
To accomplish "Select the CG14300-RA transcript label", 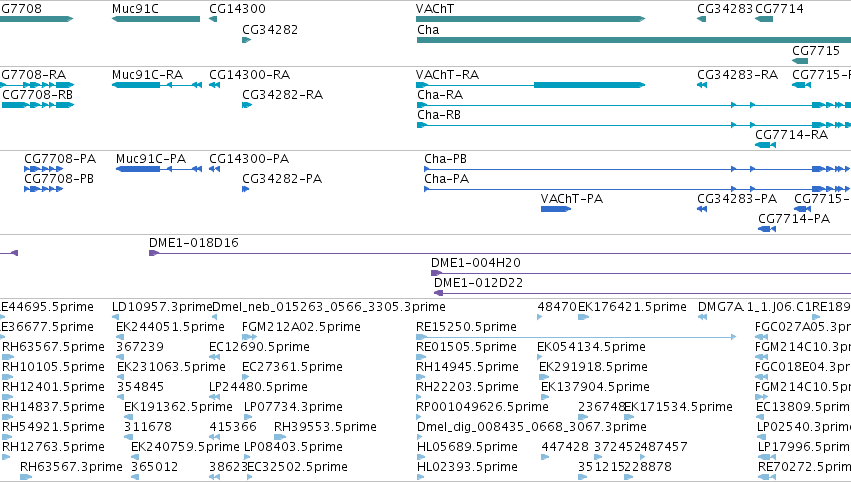I will point(250,74).
